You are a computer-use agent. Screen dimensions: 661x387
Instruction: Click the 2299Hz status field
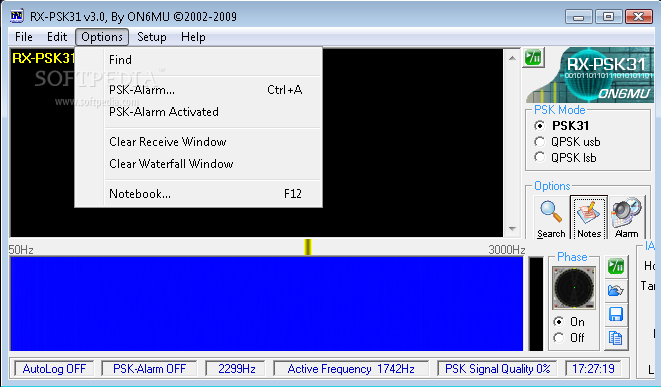(x=236, y=369)
